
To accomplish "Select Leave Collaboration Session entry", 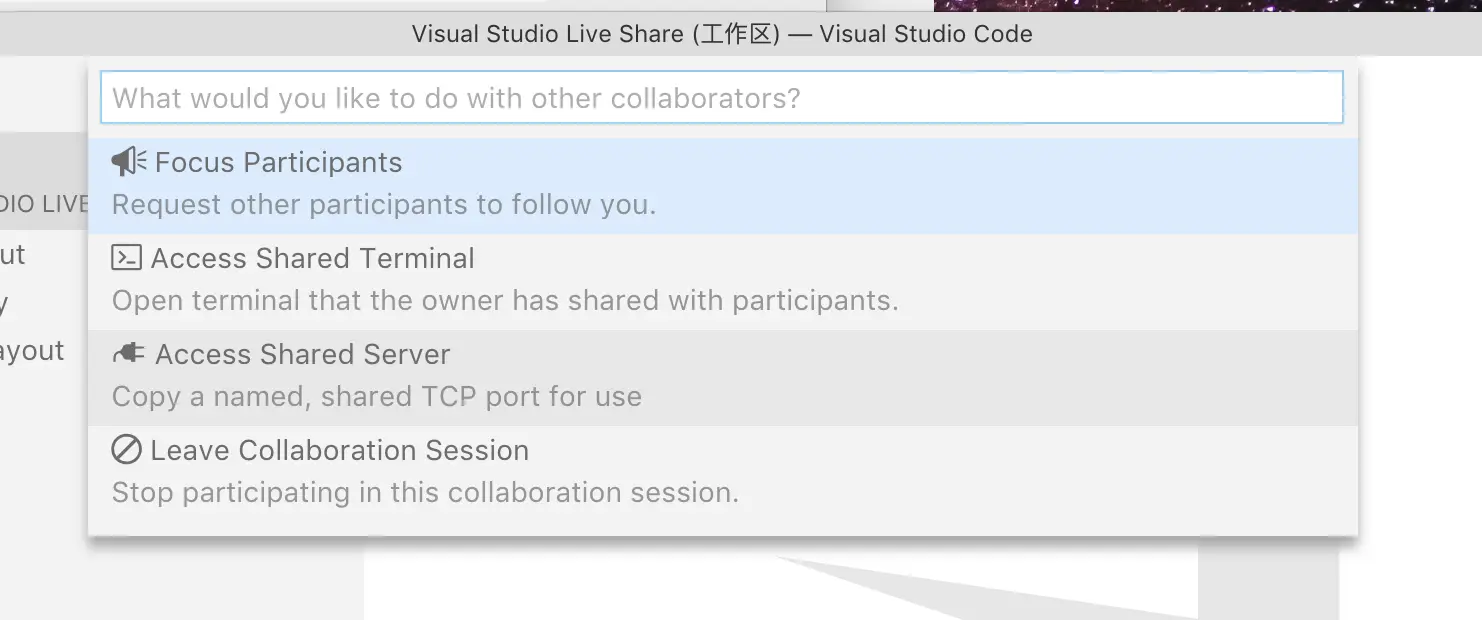I will click(x=339, y=450).
